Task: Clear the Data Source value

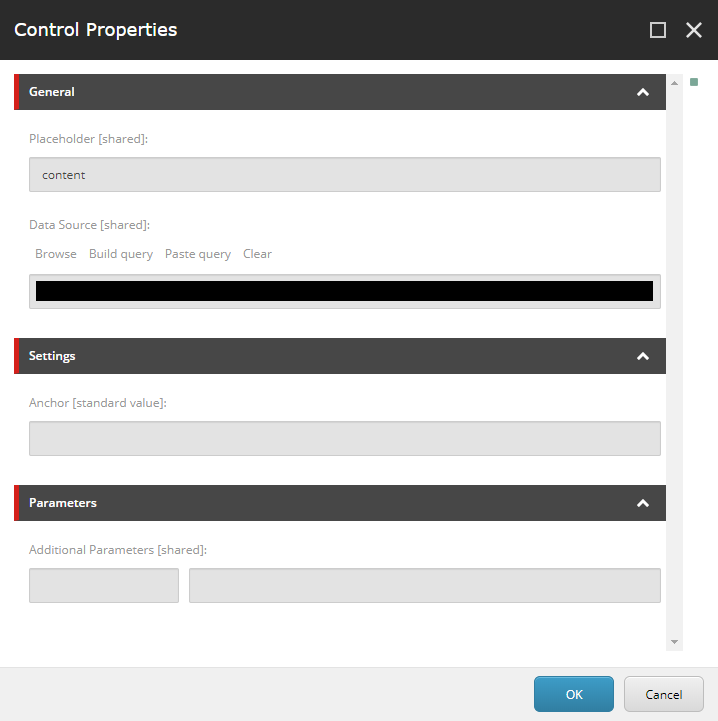Action: 257,254
